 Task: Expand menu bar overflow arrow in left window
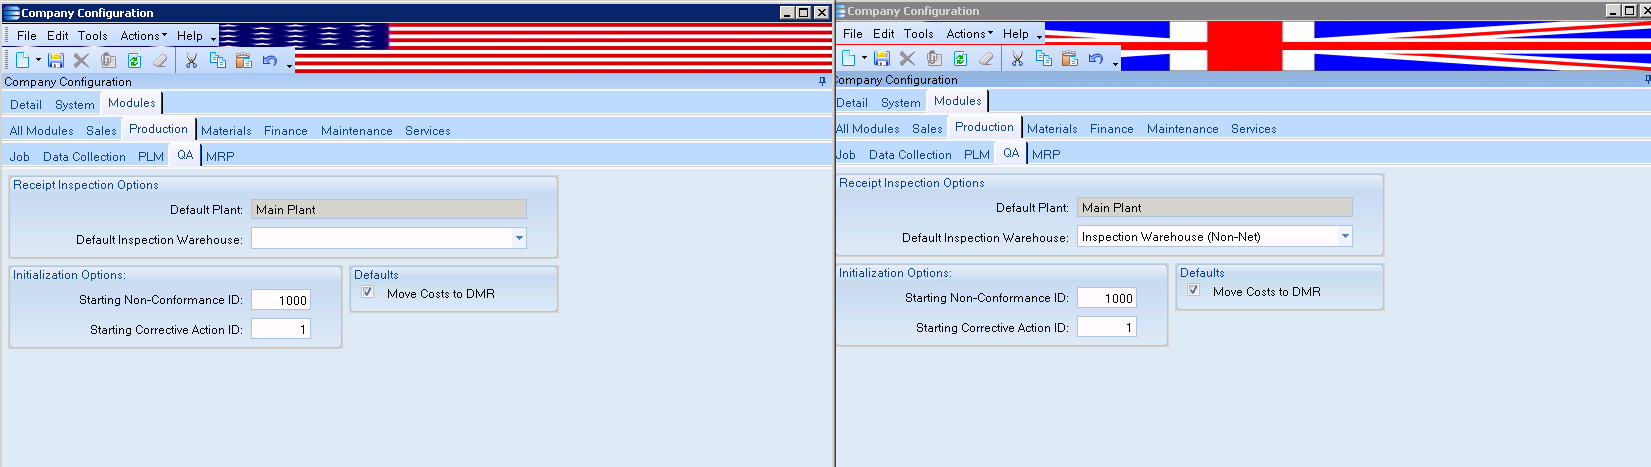(213, 39)
